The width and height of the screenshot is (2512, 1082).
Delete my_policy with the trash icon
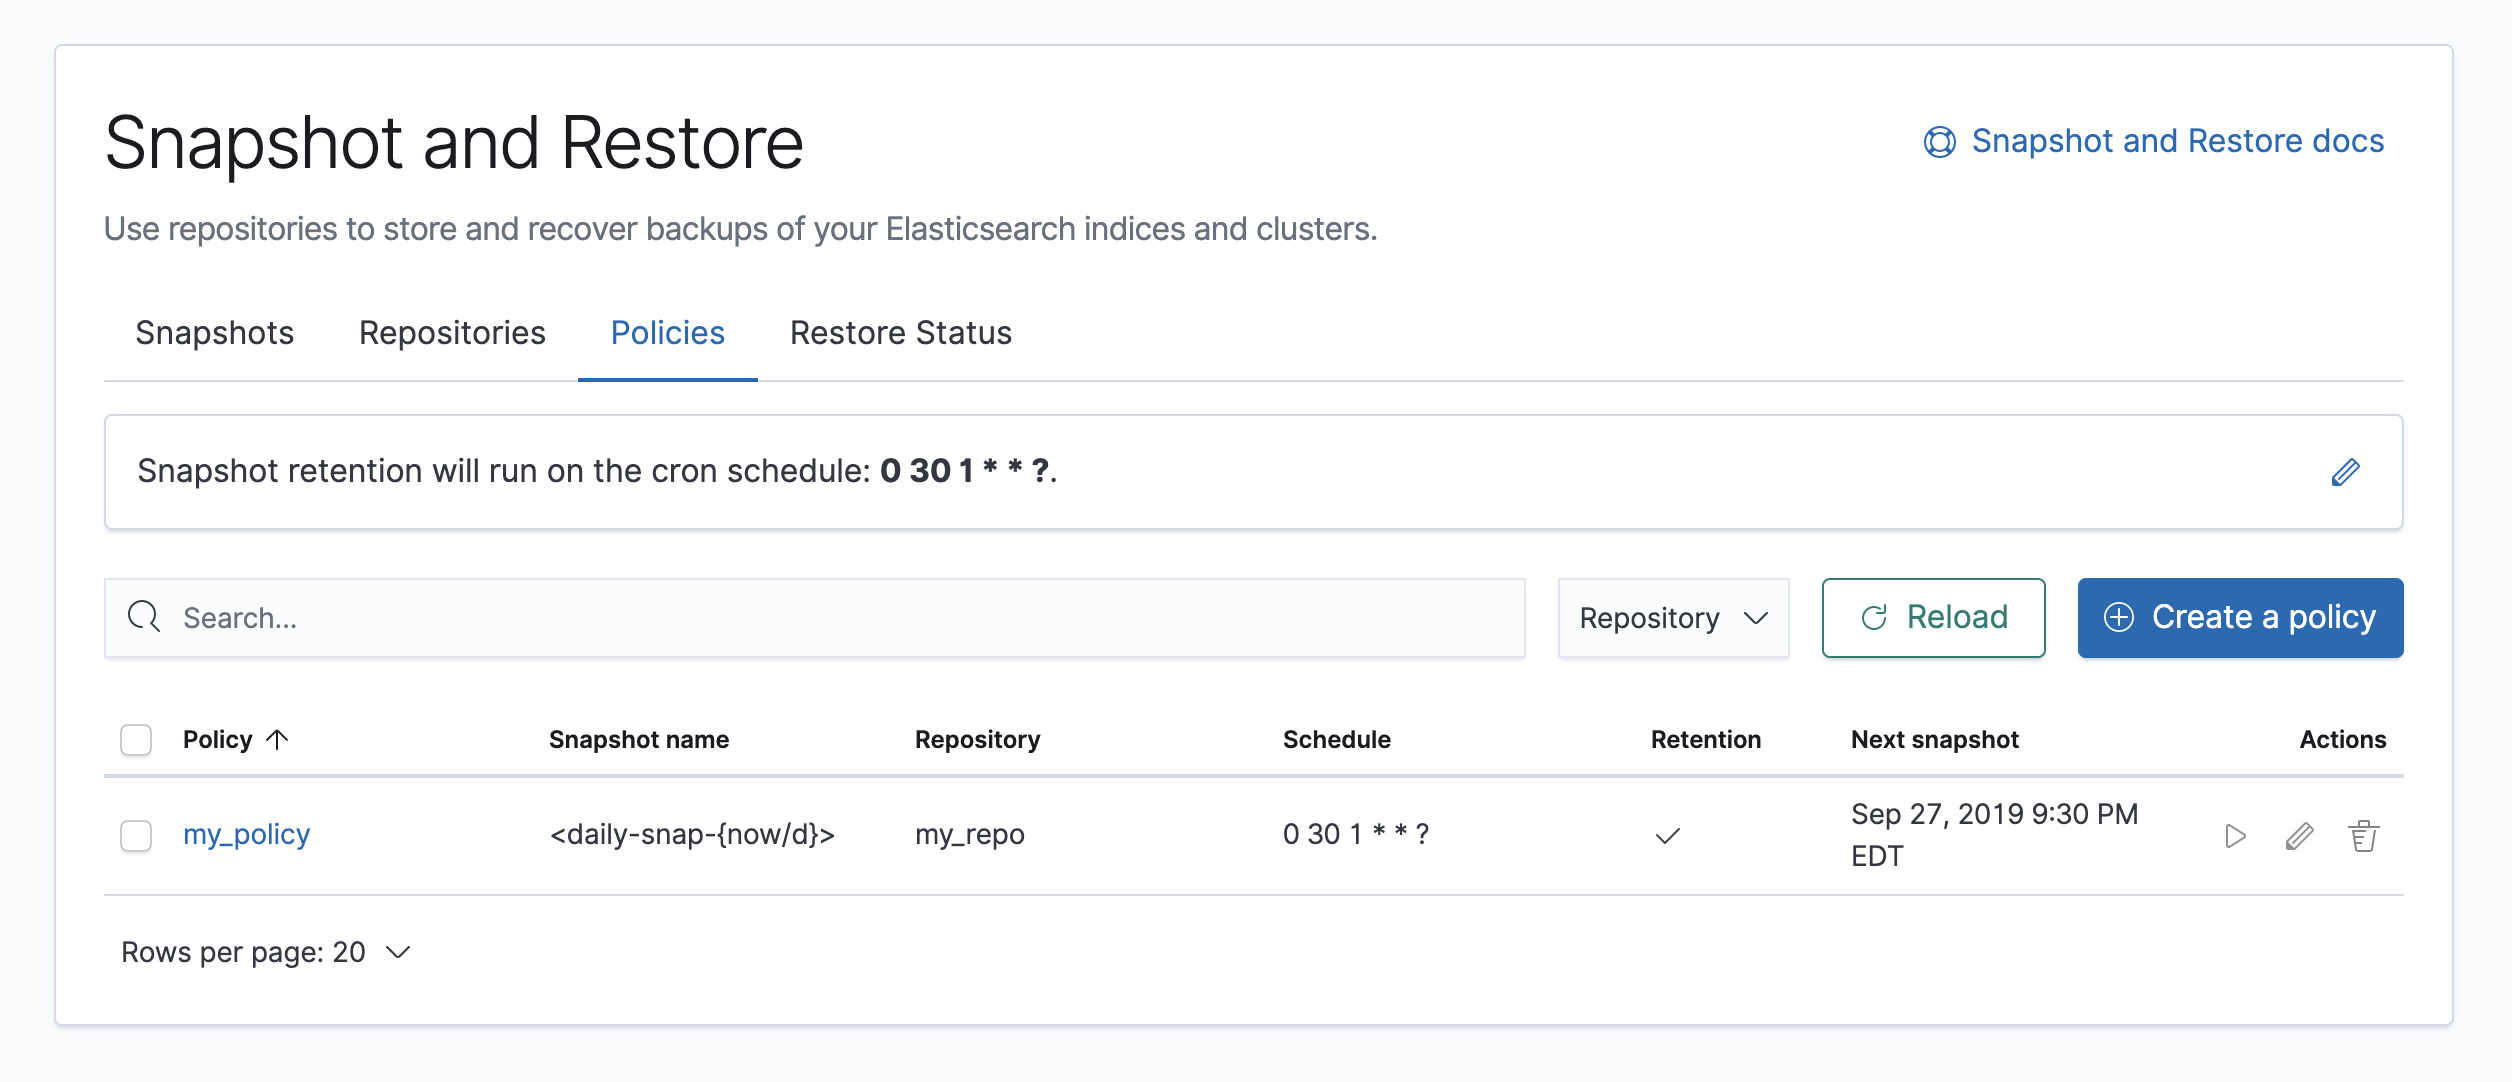pos(2363,836)
